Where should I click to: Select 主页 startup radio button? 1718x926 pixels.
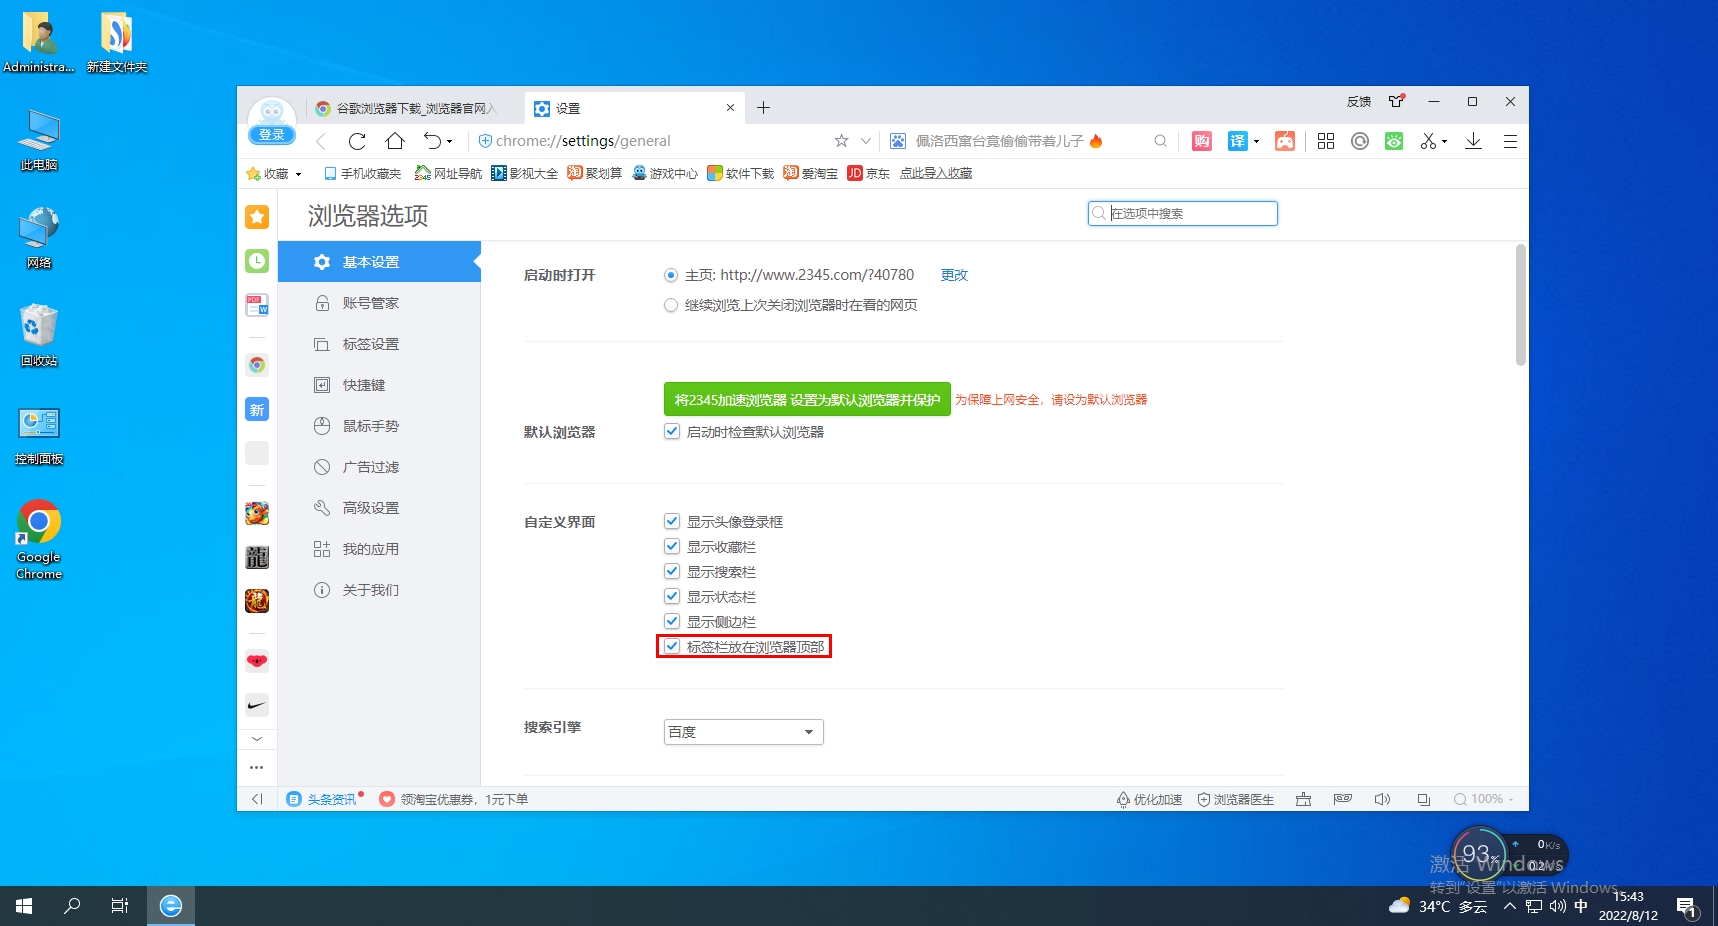pos(671,275)
